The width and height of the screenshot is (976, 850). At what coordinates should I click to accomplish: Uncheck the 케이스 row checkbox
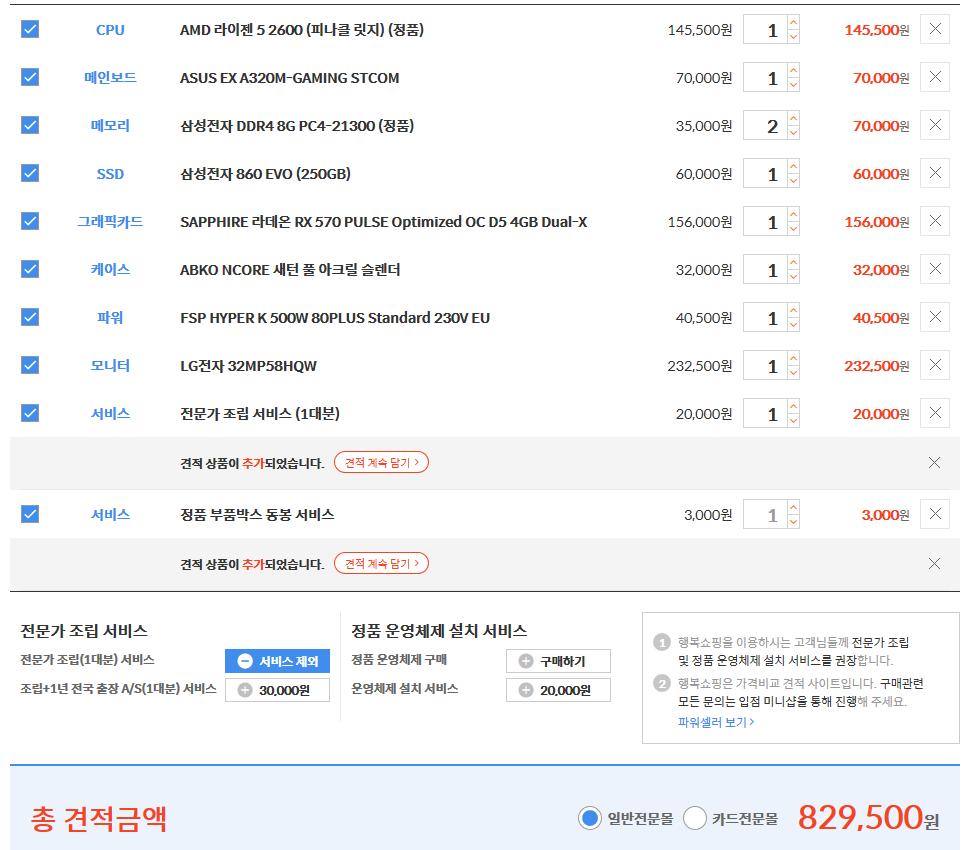(30, 269)
